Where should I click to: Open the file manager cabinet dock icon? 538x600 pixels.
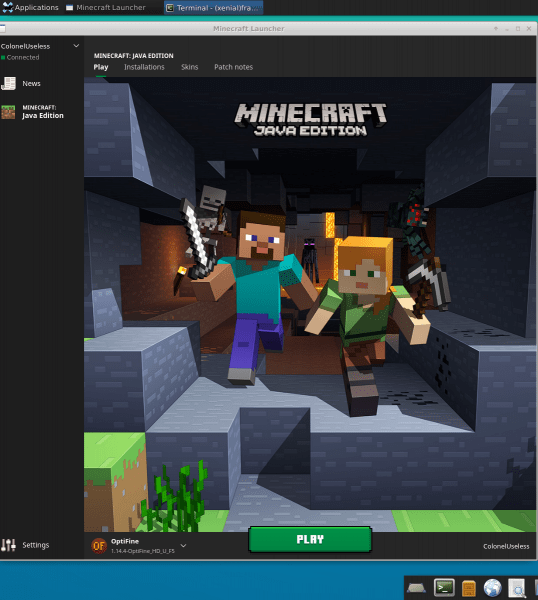469,588
